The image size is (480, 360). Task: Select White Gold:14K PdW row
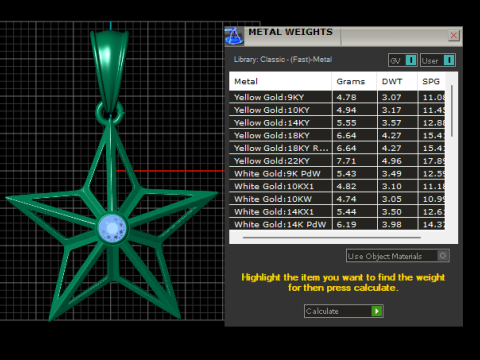point(337,224)
